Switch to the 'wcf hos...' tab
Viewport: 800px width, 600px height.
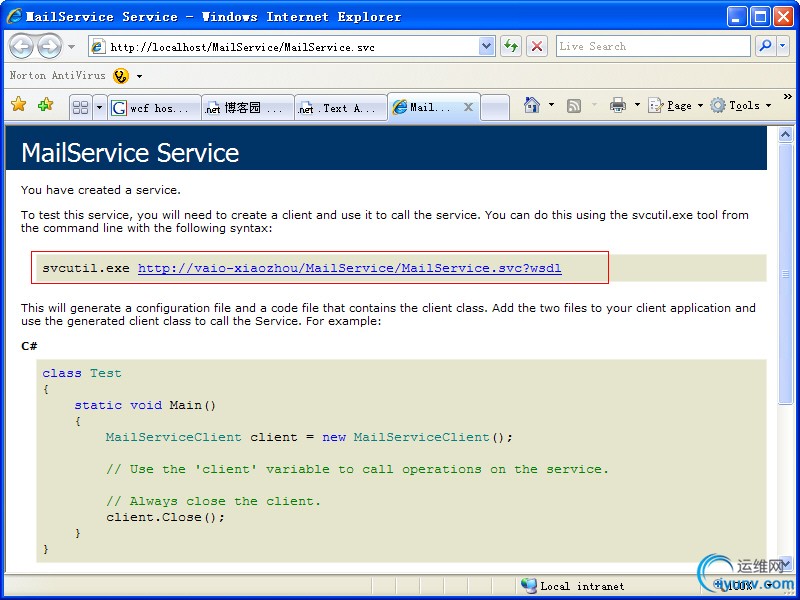154,108
